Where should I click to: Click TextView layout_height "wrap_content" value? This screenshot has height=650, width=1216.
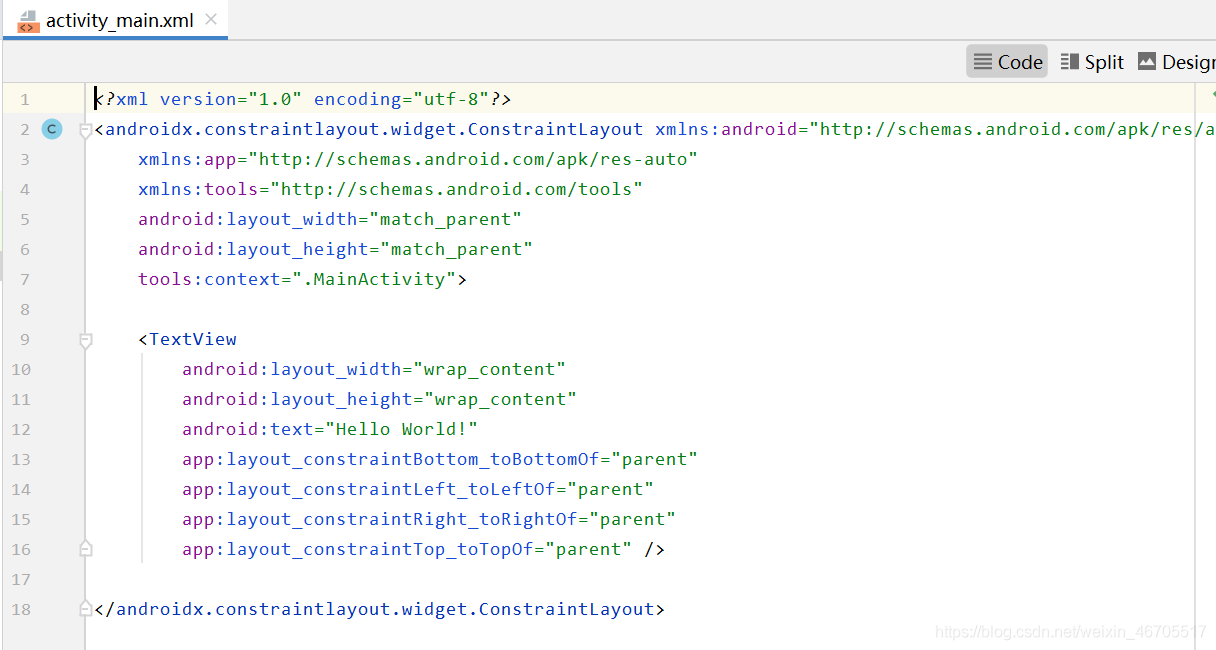click(x=501, y=399)
